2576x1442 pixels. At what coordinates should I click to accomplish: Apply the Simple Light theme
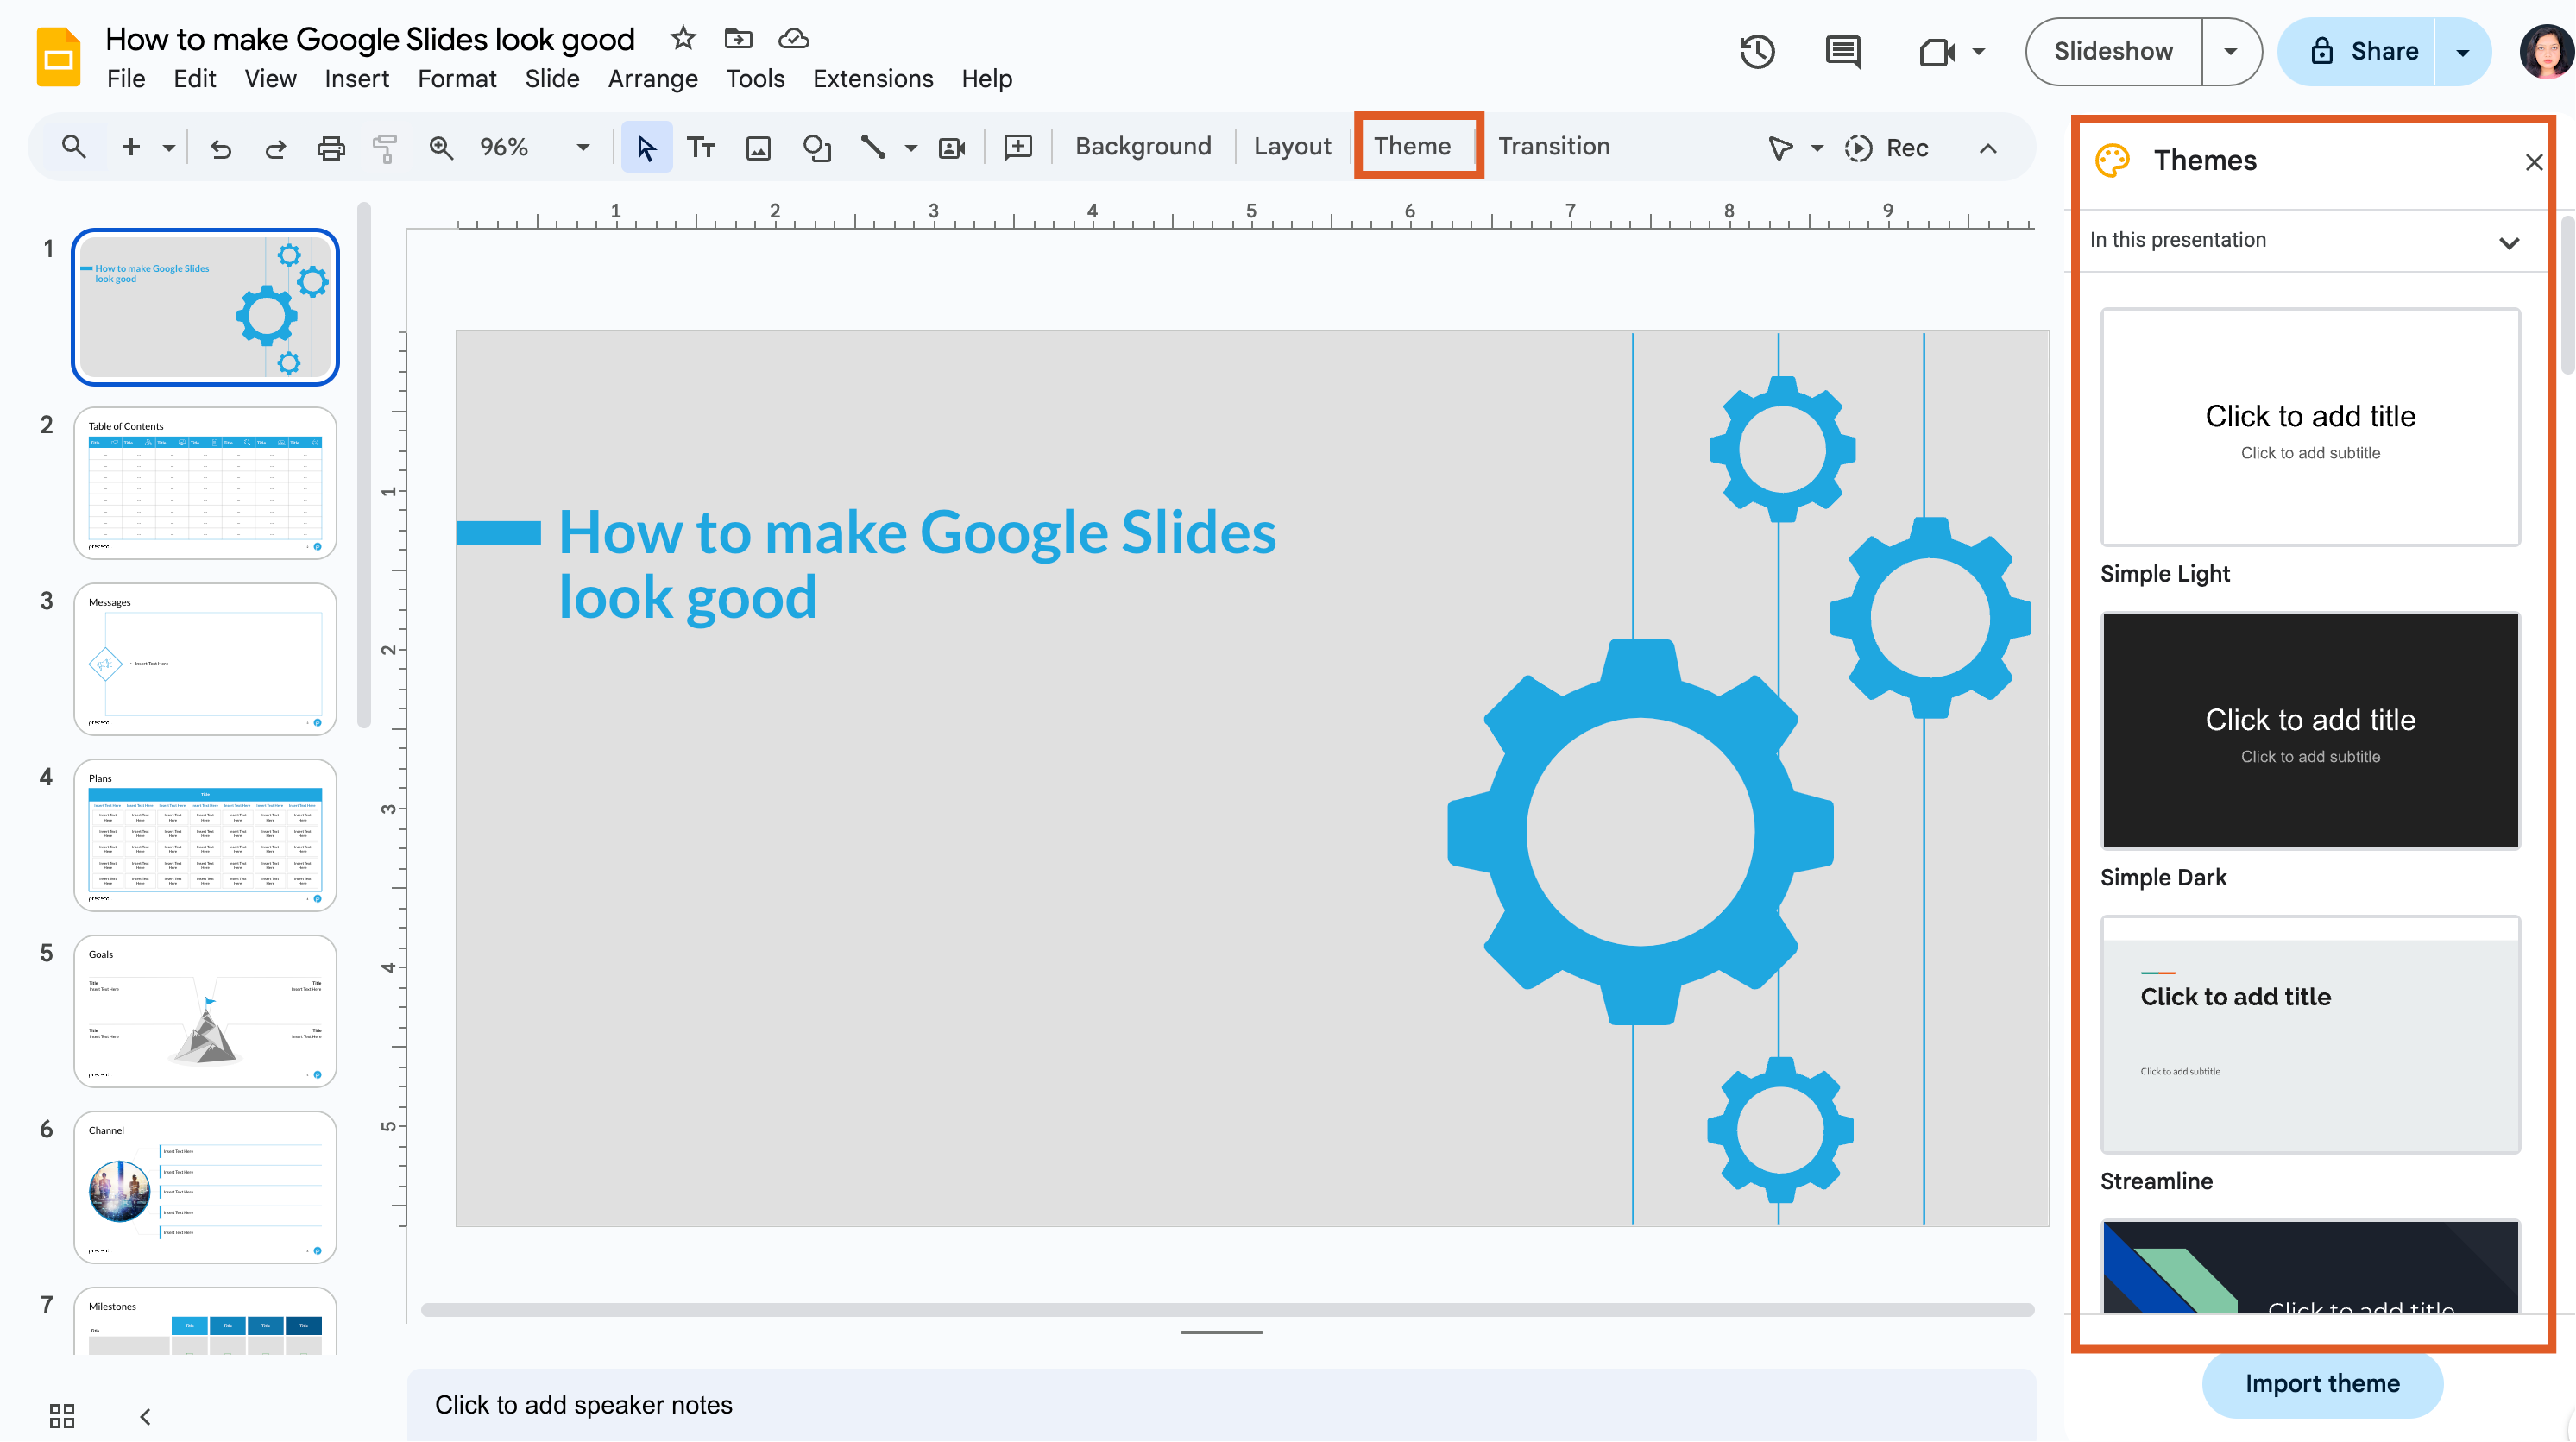[x=2310, y=427]
